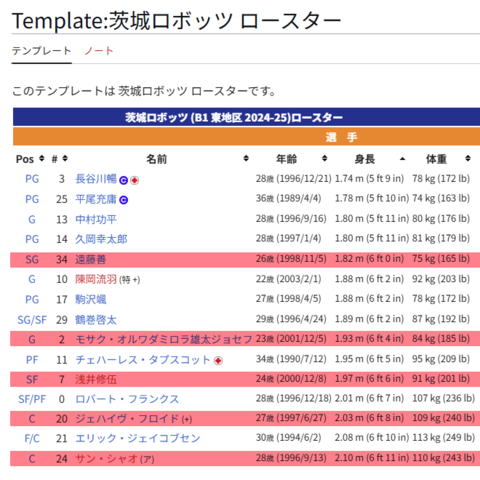This screenshot has width=480, height=480.
Task: Click SG/SF position link for 鶴巻啓太
Action: [32, 320]
